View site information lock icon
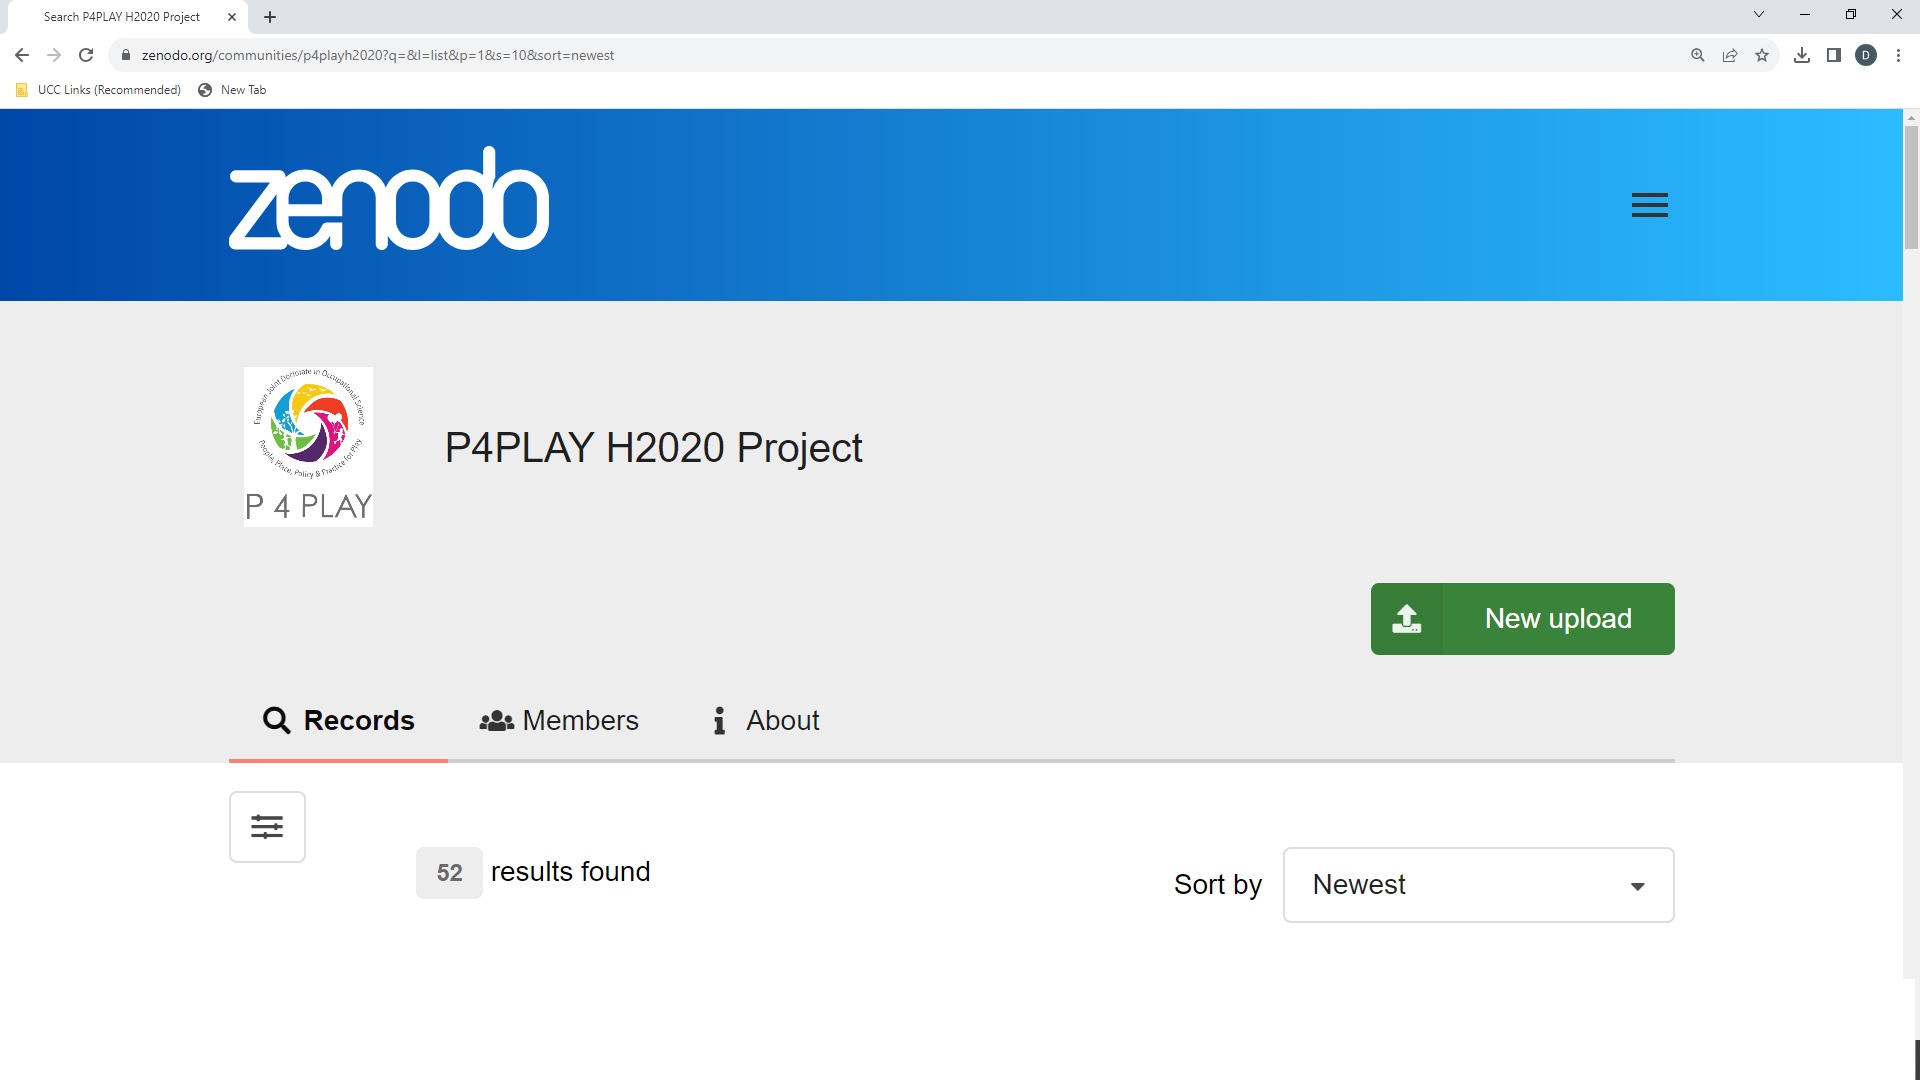Image resolution: width=1920 pixels, height=1080 pixels. point(126,55)
